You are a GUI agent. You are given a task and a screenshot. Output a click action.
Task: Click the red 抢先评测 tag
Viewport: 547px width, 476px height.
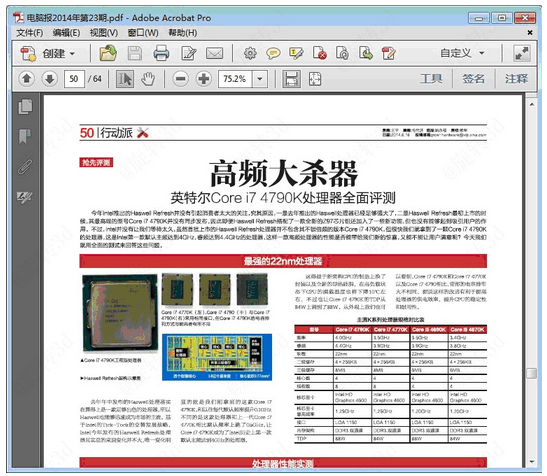click(x=96, y=162)
